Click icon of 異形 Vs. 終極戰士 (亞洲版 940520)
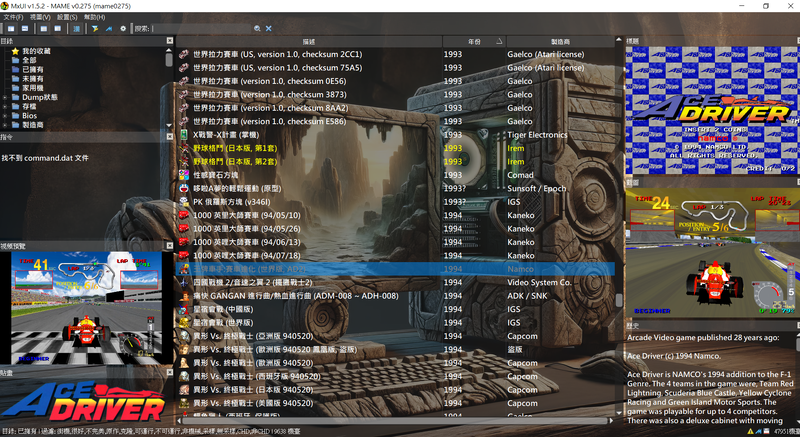Screen dimensions: 800x437 [184, 336]
